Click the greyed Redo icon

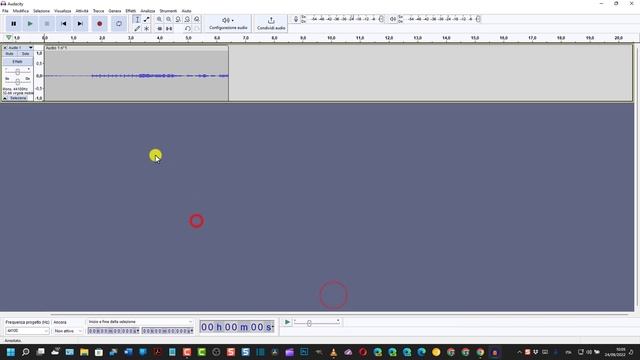click(197, 29)
